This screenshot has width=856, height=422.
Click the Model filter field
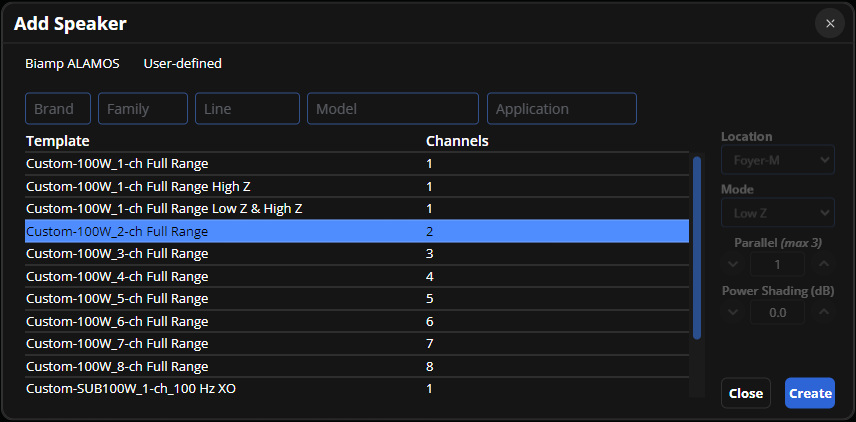pos(393,109)
